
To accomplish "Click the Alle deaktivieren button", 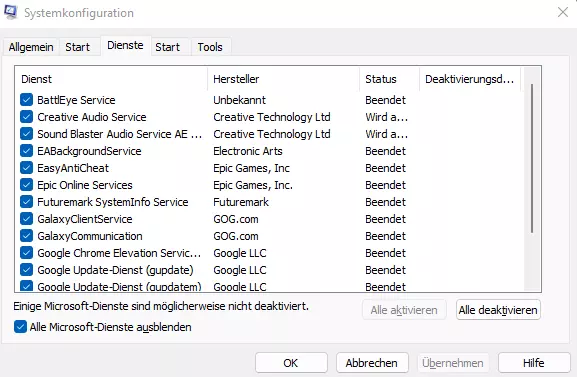I will tap(498, 310).
